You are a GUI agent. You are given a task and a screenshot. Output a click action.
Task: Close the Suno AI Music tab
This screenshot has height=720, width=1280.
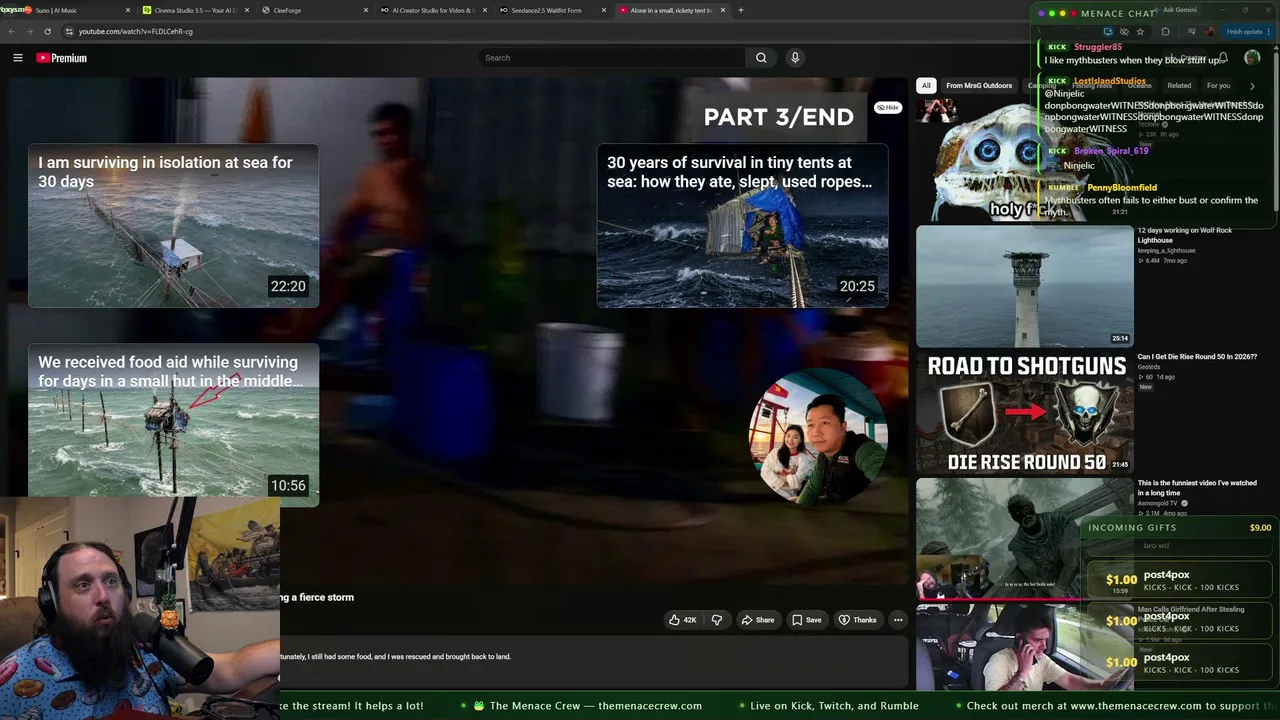pyautogui.click(x=128, y=10)
